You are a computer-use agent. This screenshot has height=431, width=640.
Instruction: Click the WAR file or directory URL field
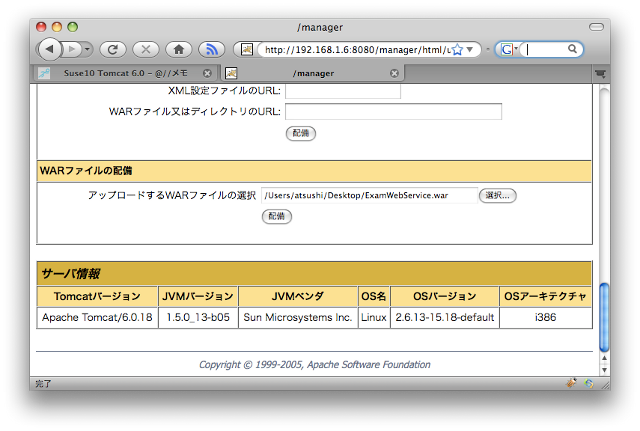point(392,112)
